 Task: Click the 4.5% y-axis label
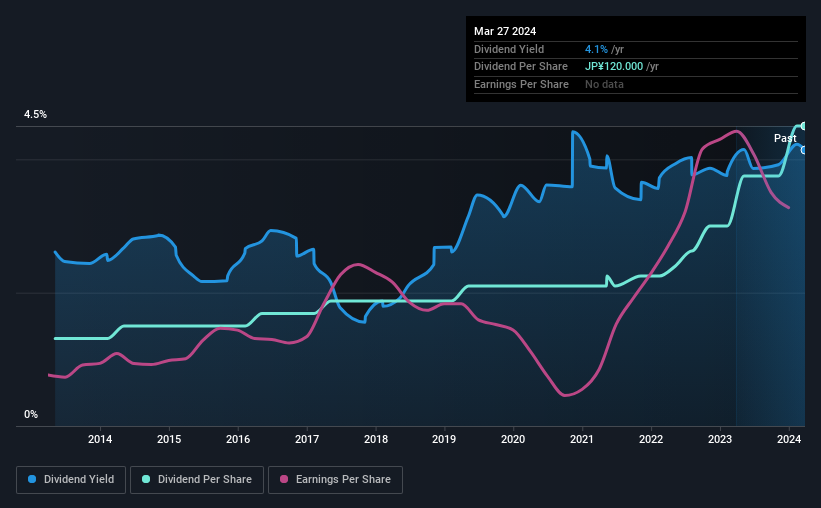click(x=35, y=114)
